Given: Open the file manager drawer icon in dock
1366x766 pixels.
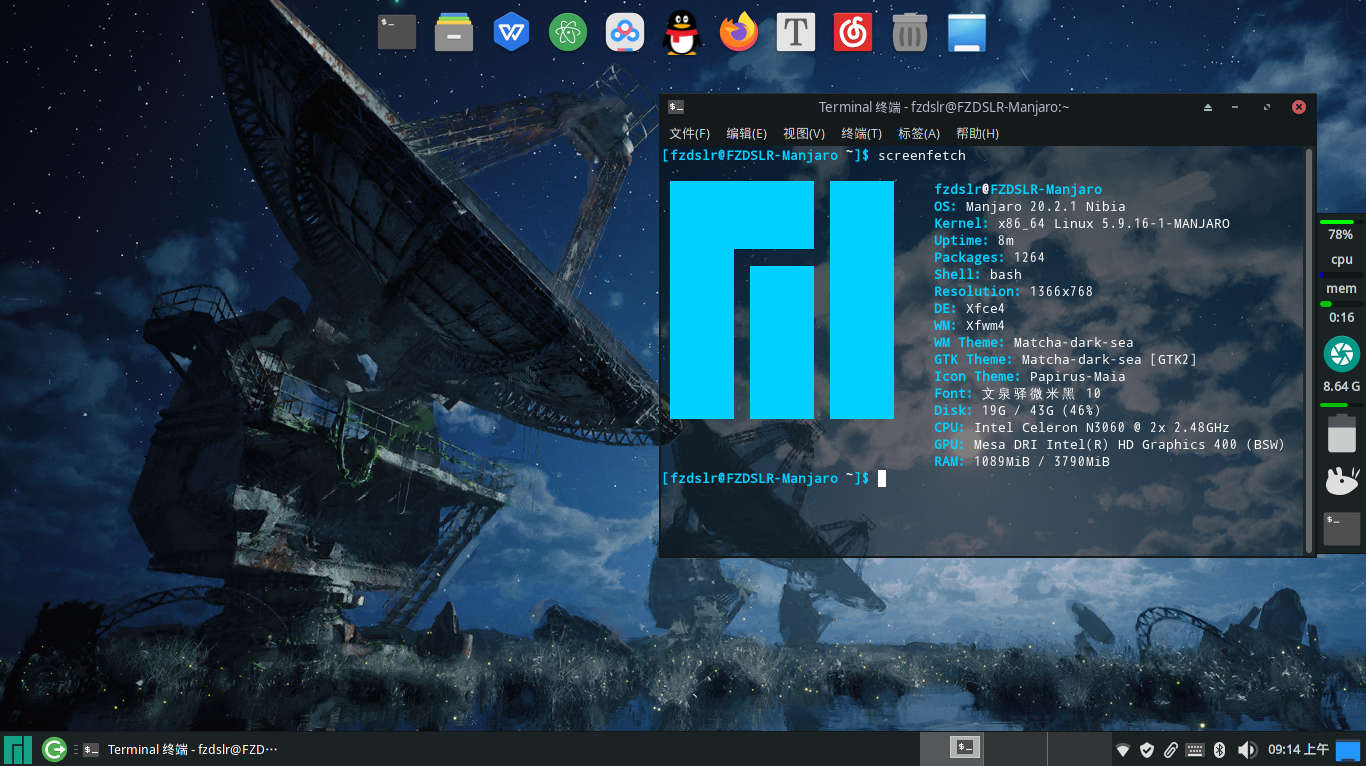Looking at the screenshot, I should click(454, 33).
